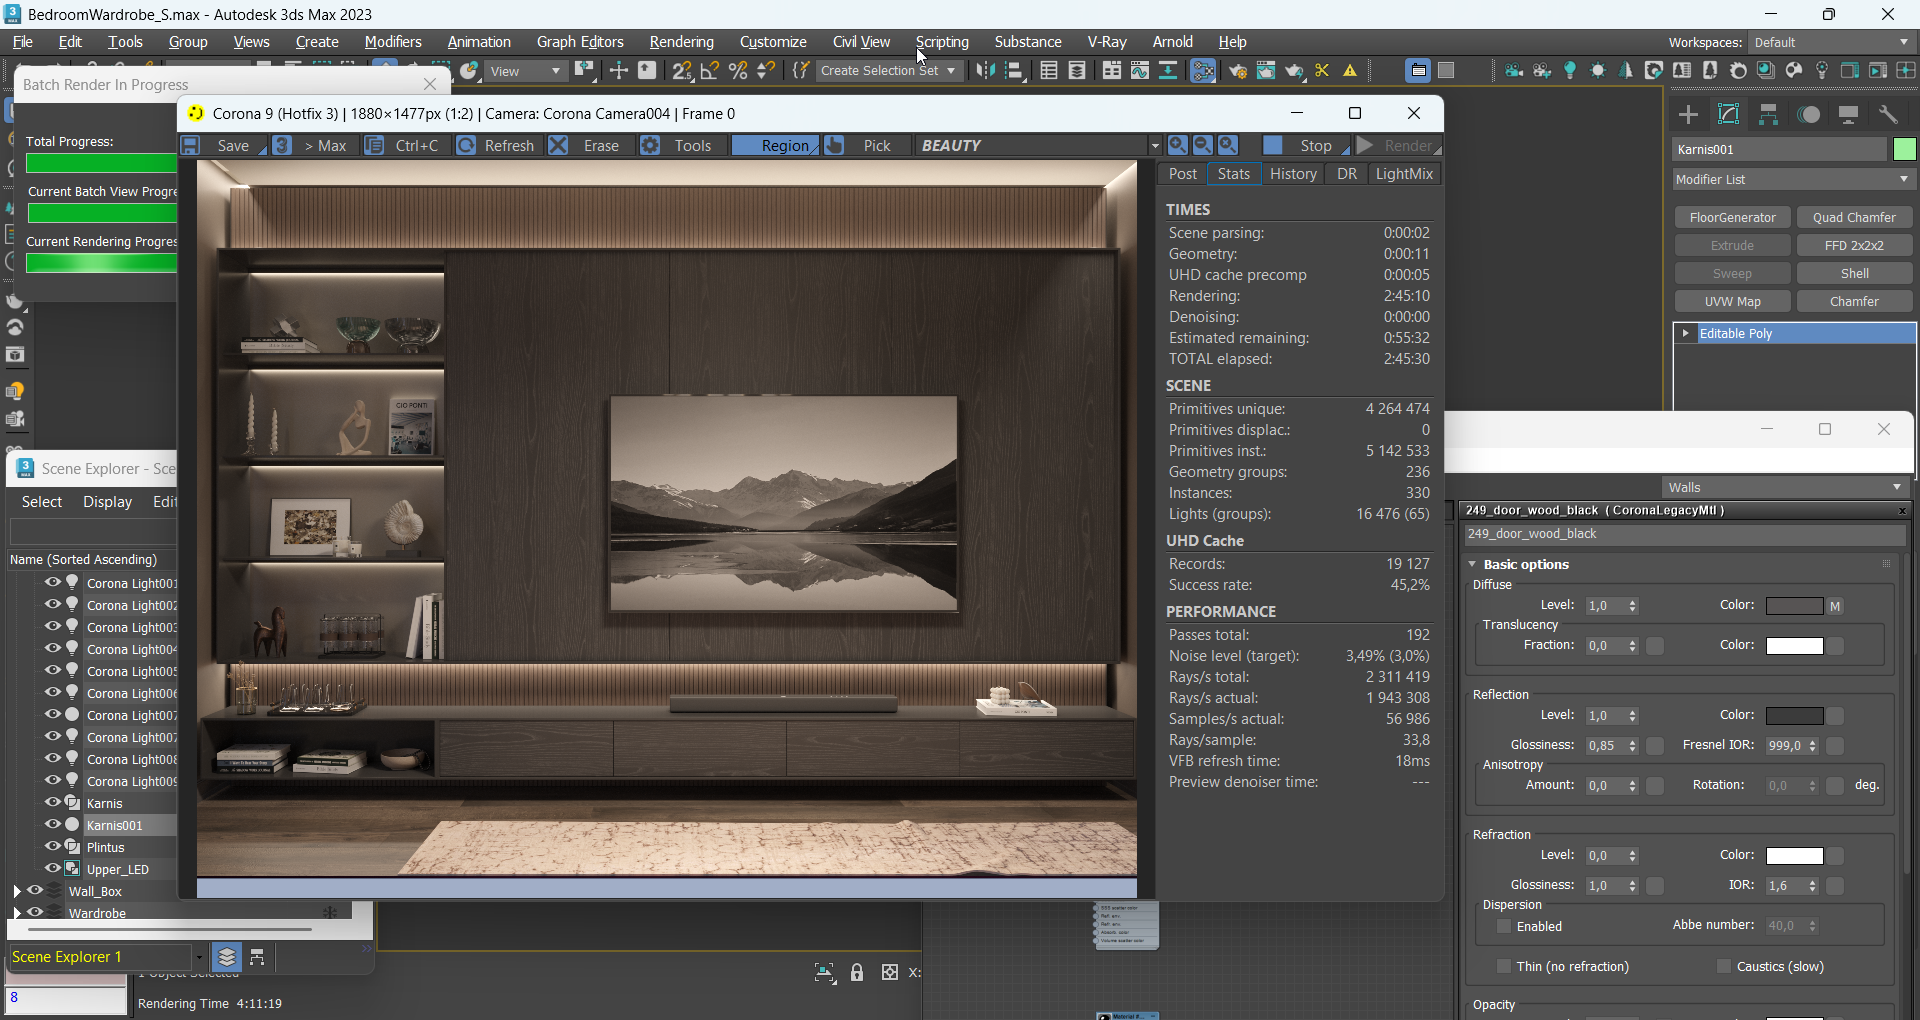The image size is (1920, 1020).
Task: Click the Reflection Glossiness value field
Action: click(1605, 745)
